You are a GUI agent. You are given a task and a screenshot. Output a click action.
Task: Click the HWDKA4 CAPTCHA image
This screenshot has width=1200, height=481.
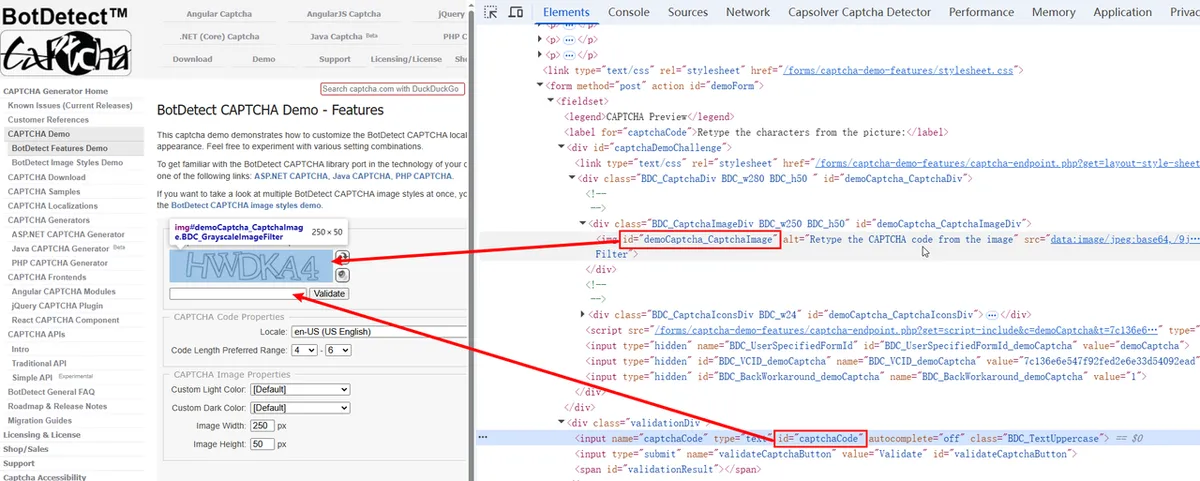[251, 265]
